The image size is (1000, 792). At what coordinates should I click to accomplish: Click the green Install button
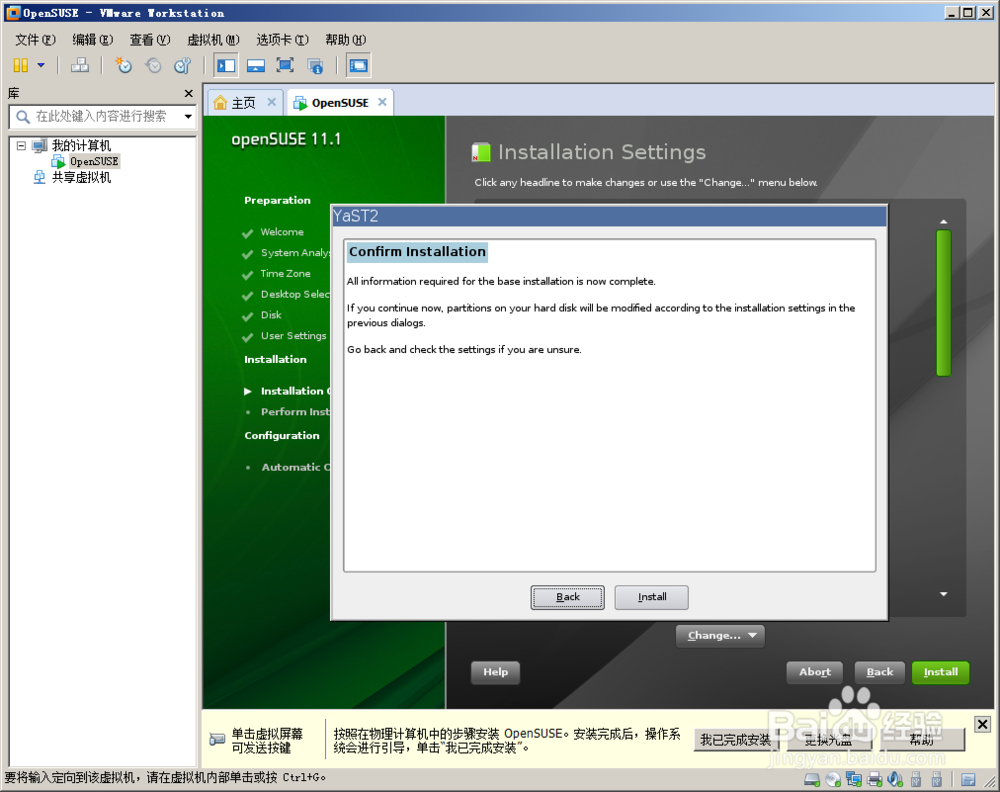[941, 672]
